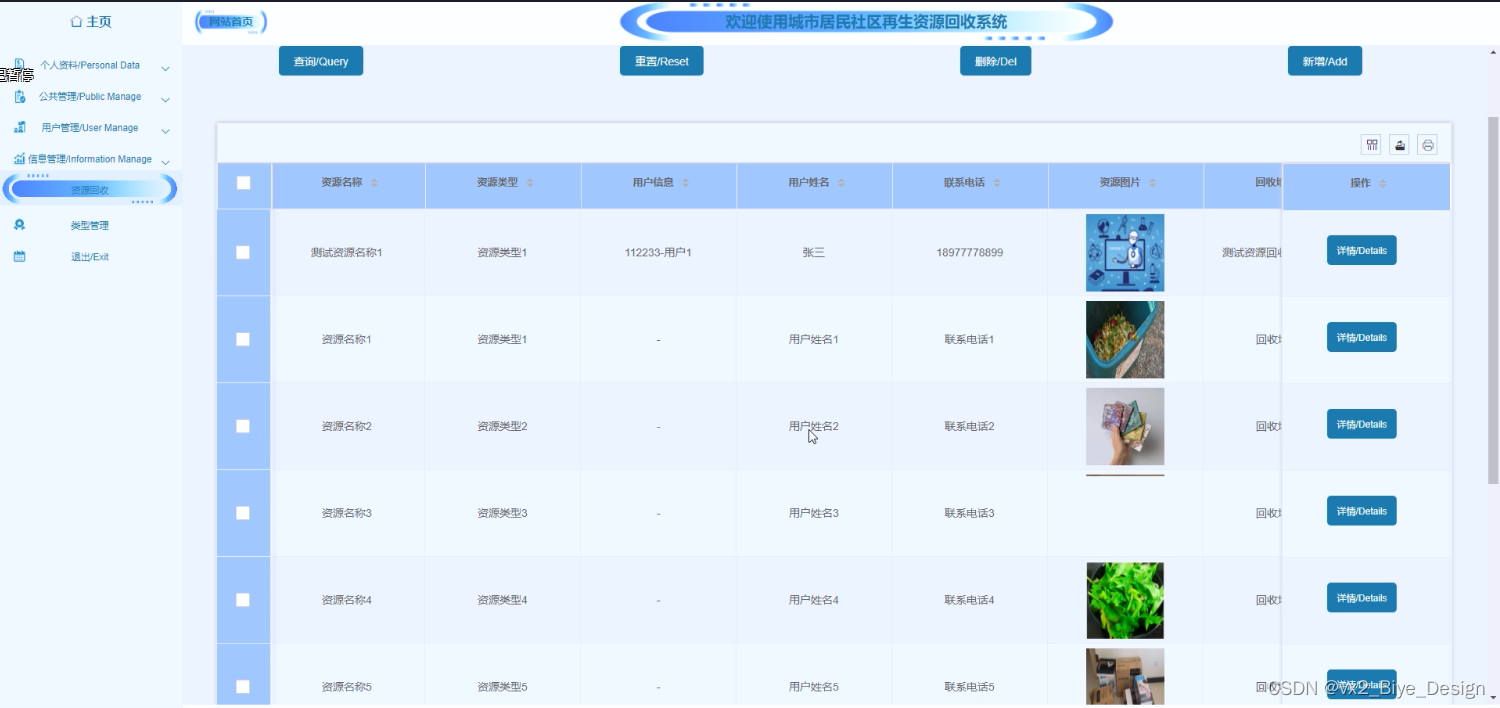This screenshot has height=708, width=1500.
Task: Check the row for 资源名称2
Action: coord(243,426)
